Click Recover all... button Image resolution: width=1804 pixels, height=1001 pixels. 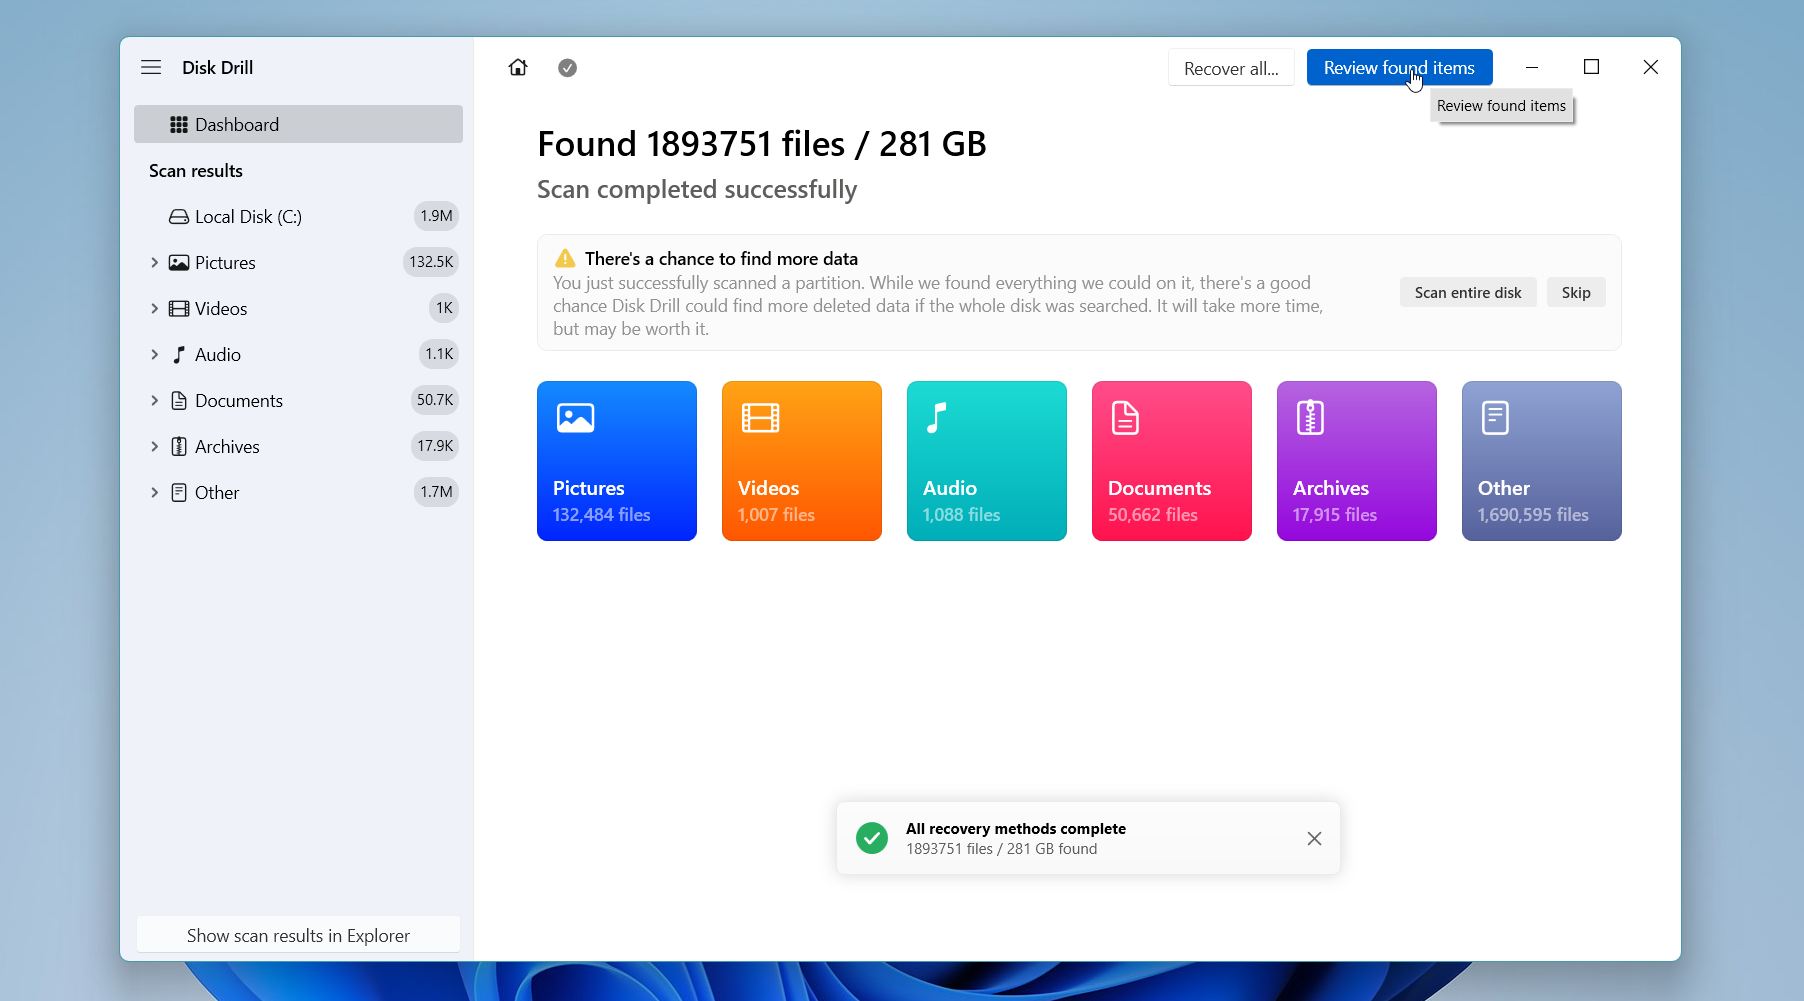(x=1231, y=68)
